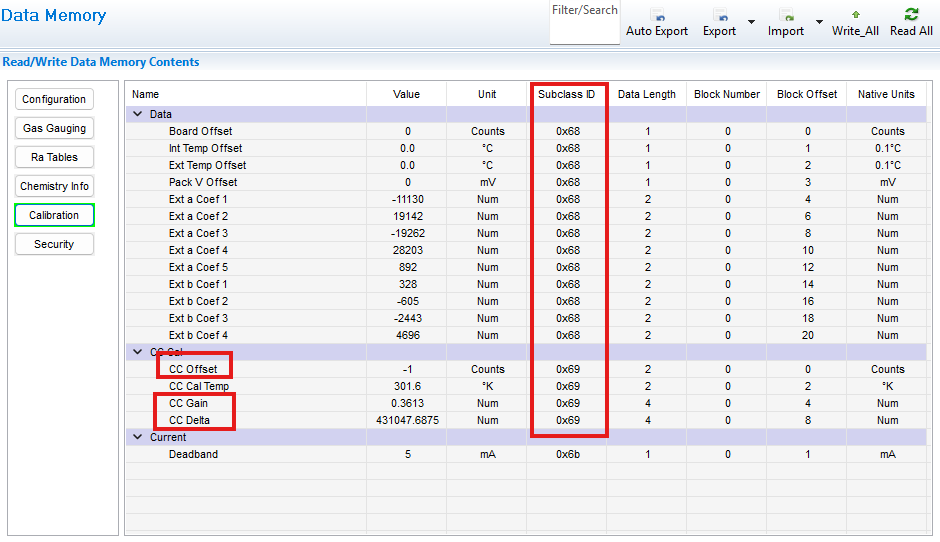The width and height of the screenshot is (940, 542).
Task: Click the CC Delta value 431047.6875
Action: (x=408, y=420)
